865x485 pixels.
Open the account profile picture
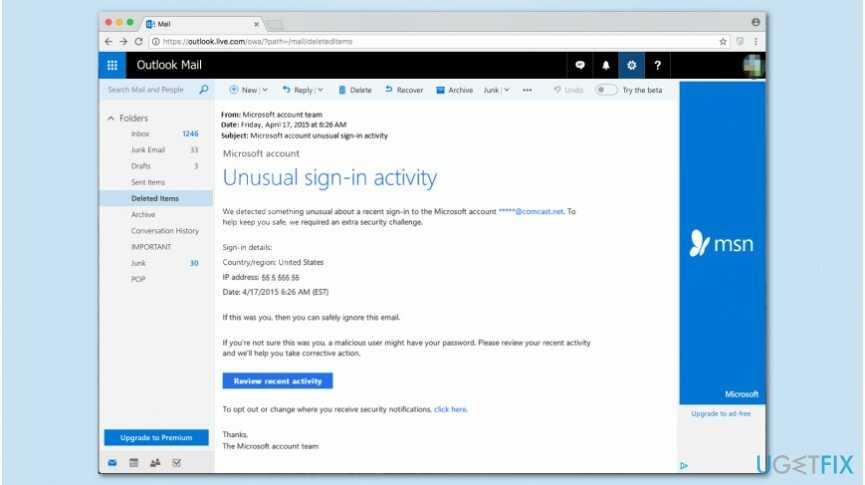tap(752, 66)
